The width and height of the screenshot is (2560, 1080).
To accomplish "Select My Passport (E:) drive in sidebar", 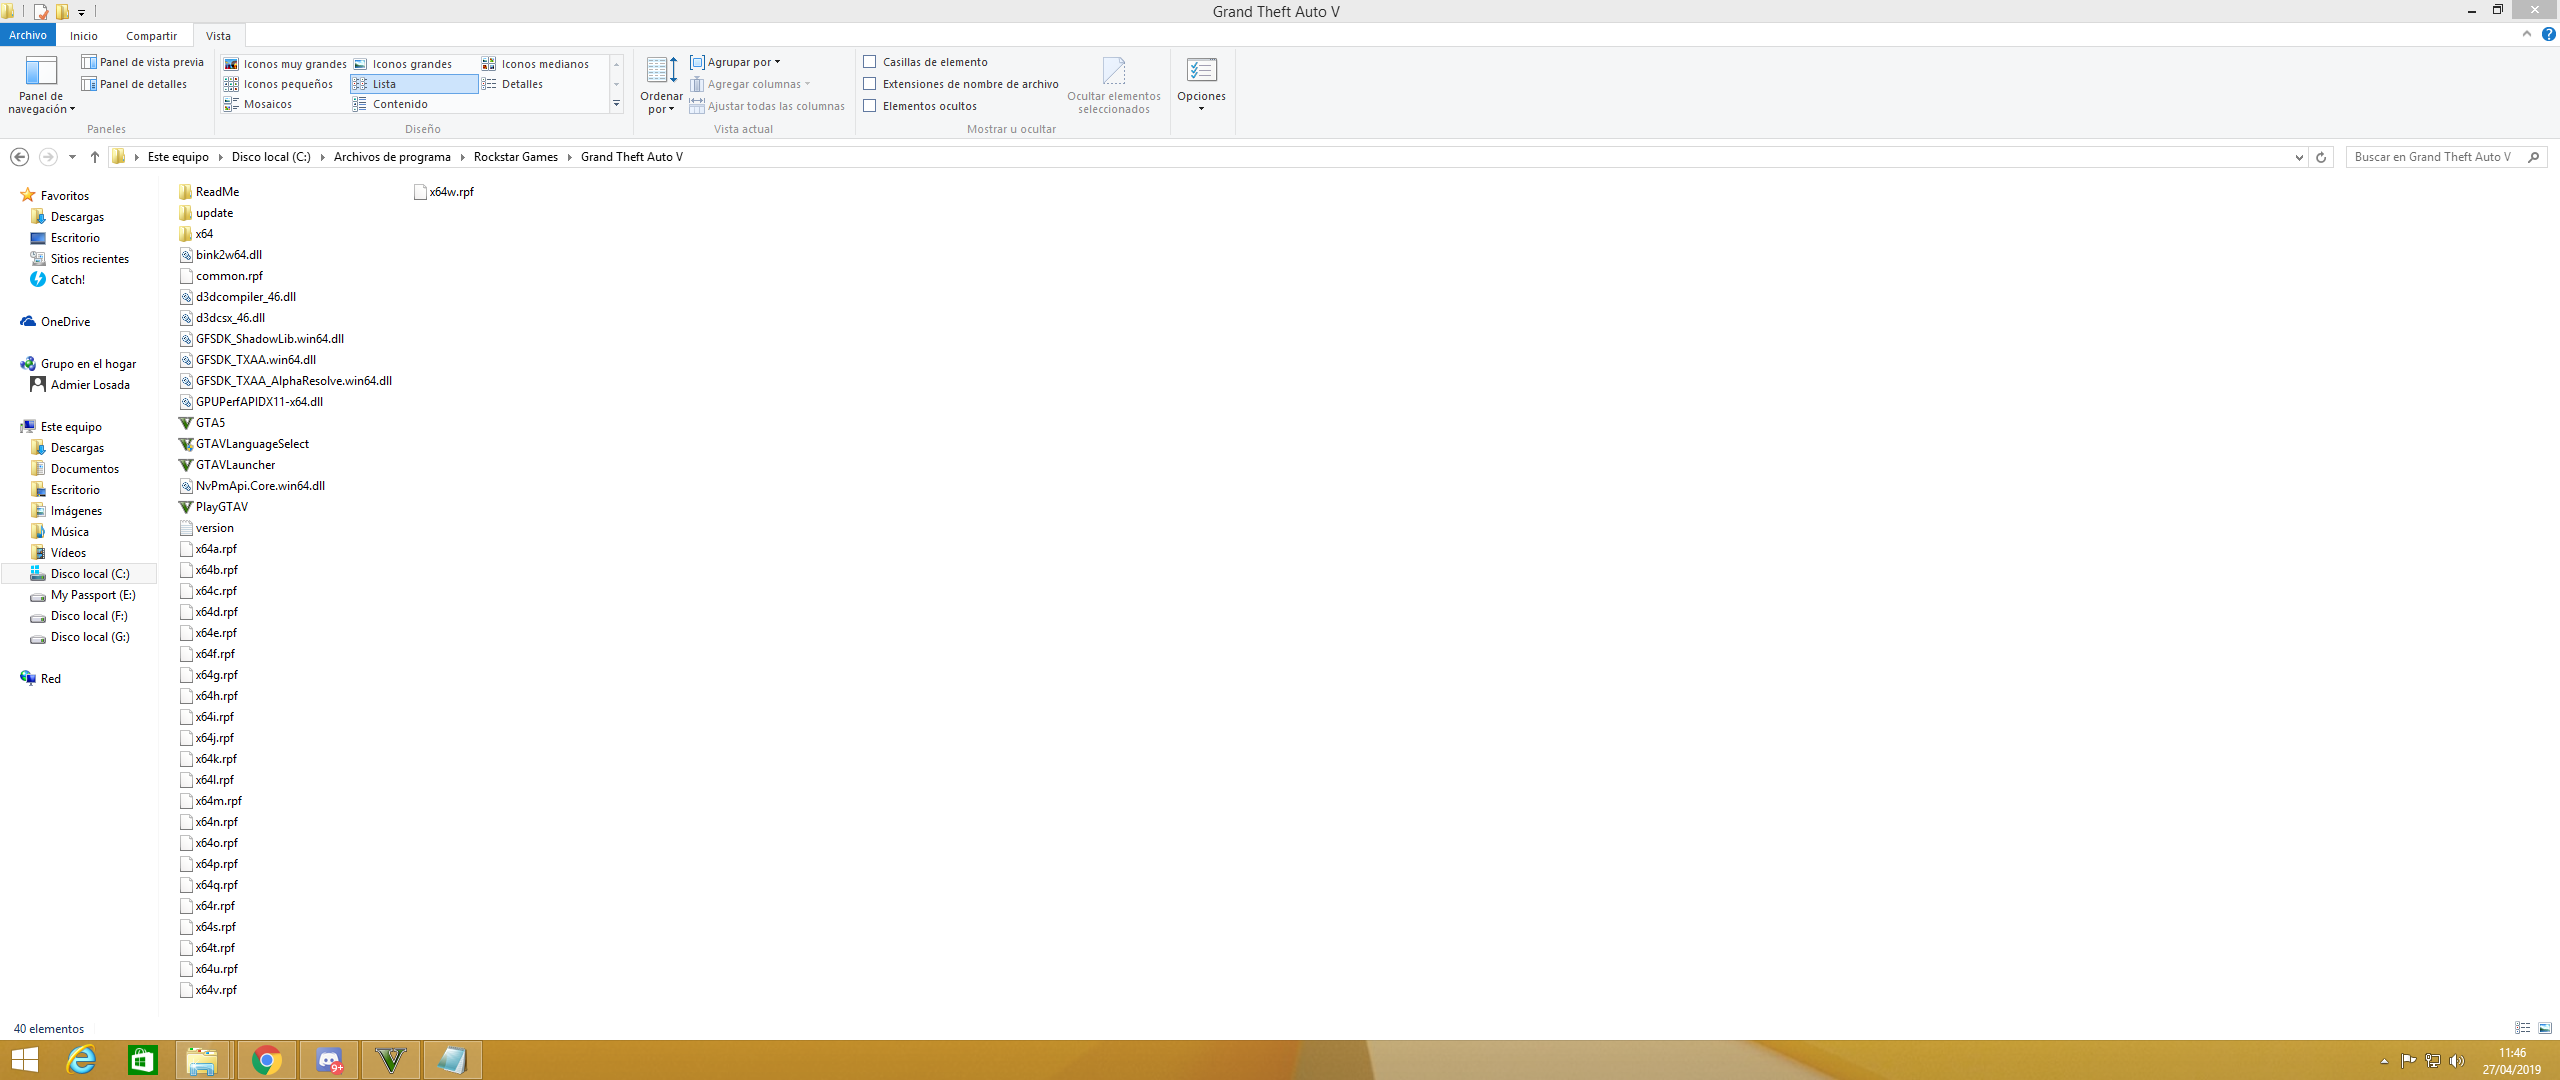I will point(93,595).
